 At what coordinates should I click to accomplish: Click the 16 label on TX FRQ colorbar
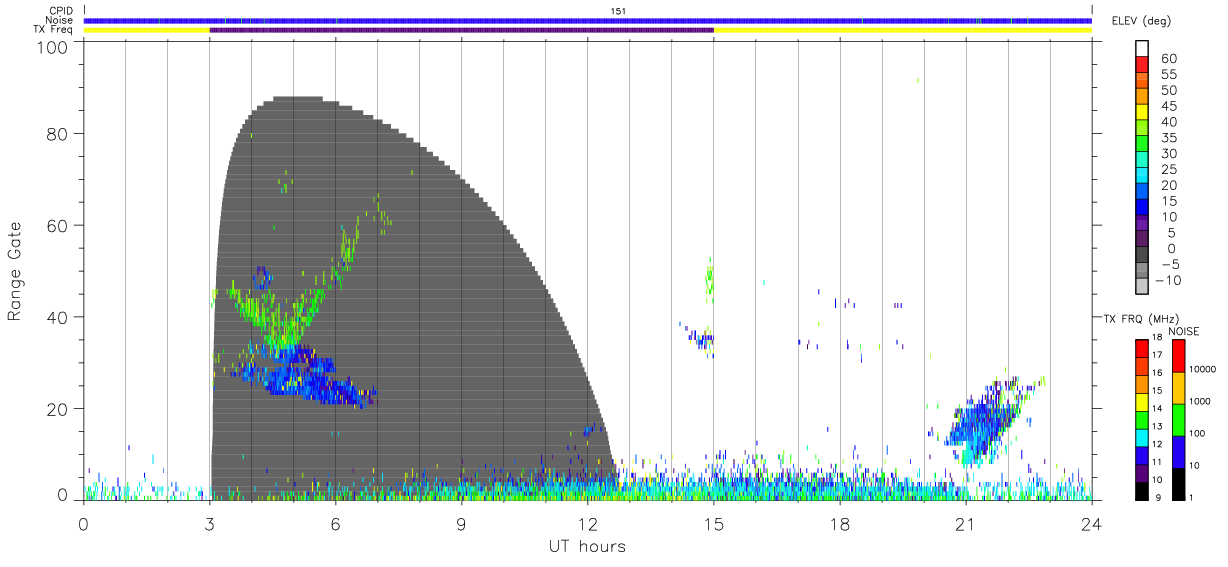[x=1157, y=372]
